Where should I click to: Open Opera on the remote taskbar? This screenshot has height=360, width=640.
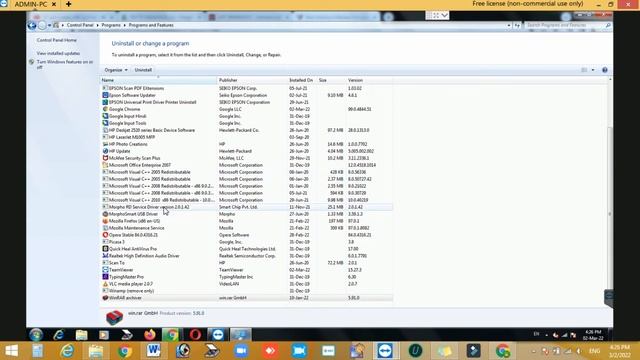(x=195, y=335)
